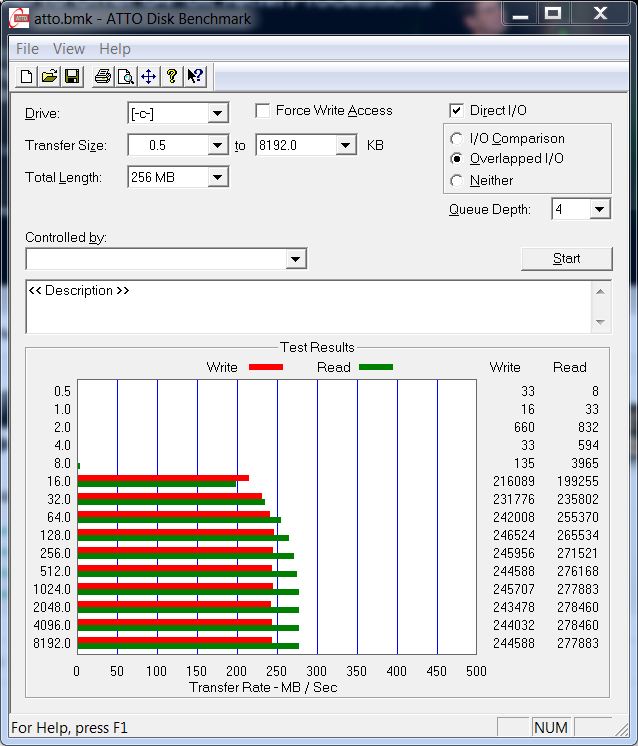Maximize the ATTO Disk Benchmark window
The image size is (638, 746).
coord(552,14)
